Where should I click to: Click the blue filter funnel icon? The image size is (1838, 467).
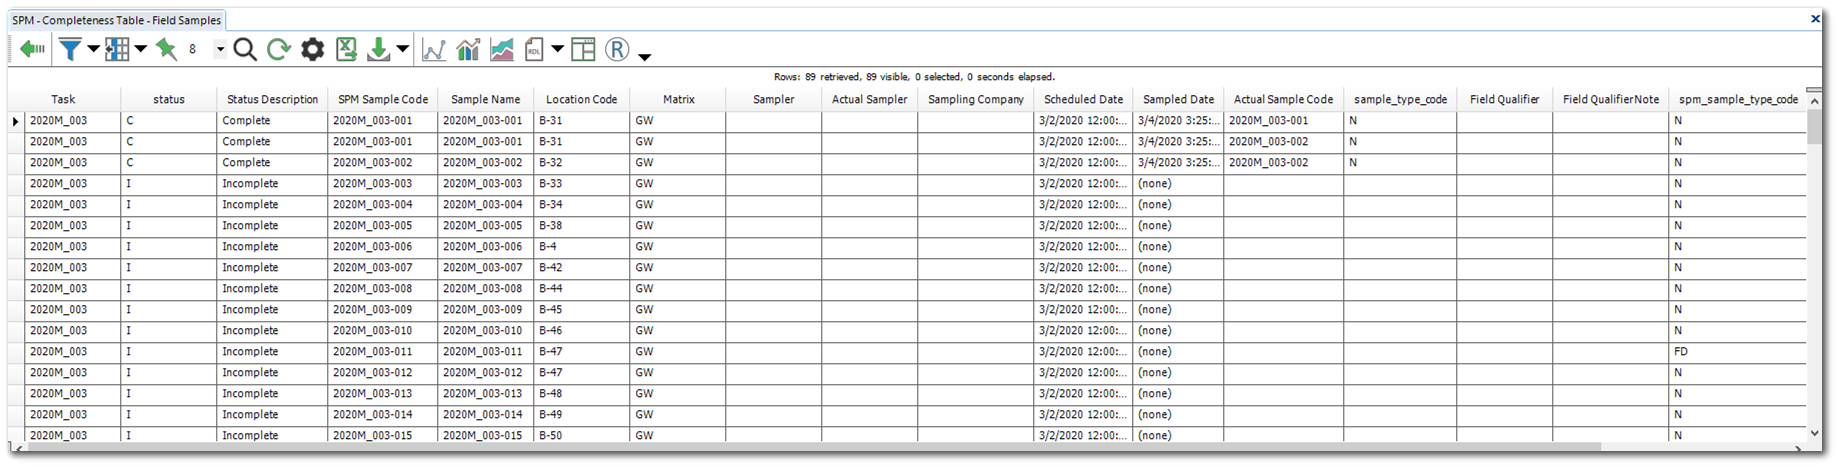(x=69, y=49)
